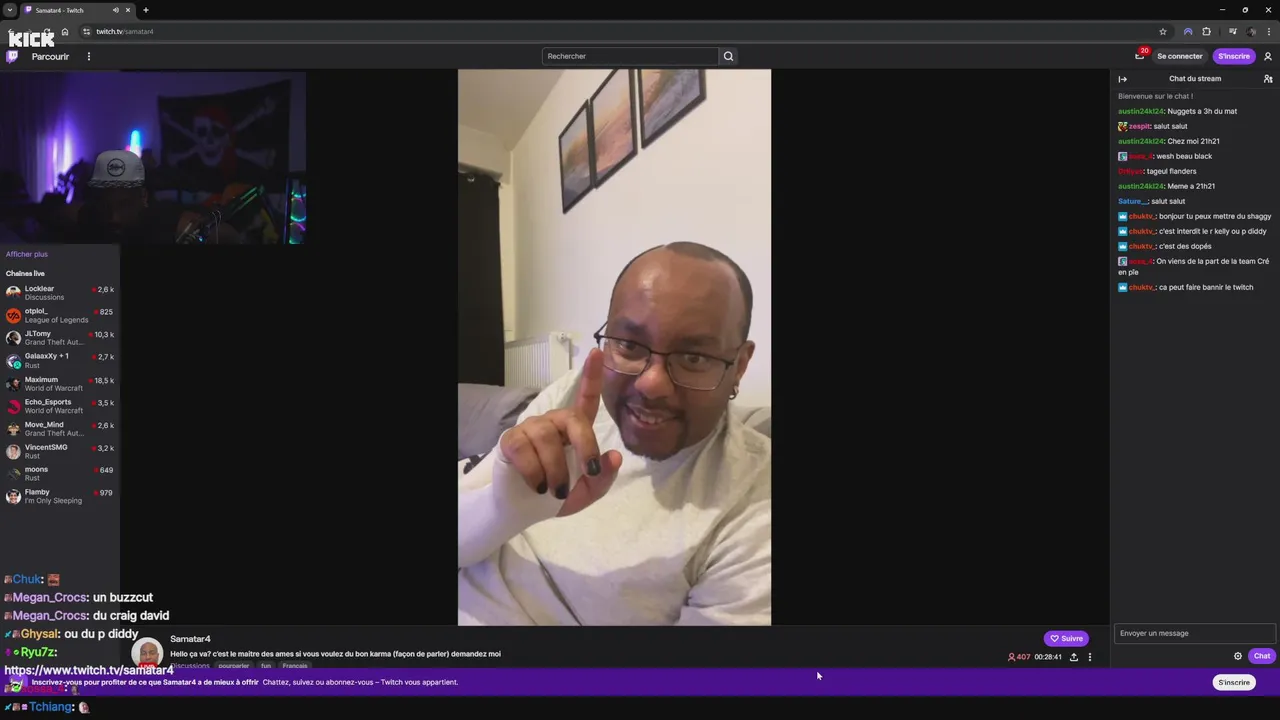Open Chrome three-dot menu
Viewport: 1280px width, 720px height.
click(x=1270, y=31)
